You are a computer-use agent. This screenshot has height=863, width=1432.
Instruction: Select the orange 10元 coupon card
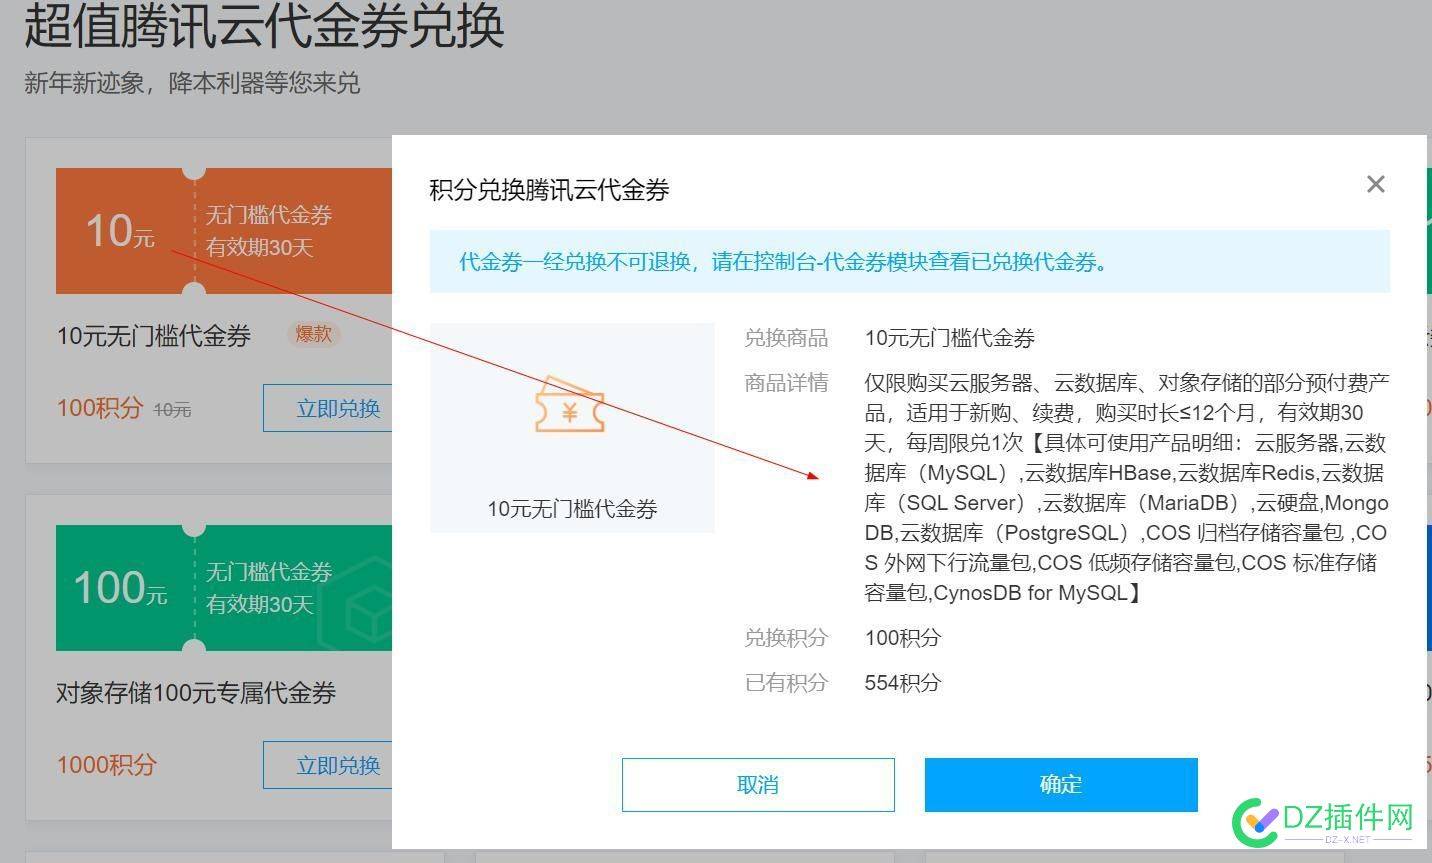point(224,231)
